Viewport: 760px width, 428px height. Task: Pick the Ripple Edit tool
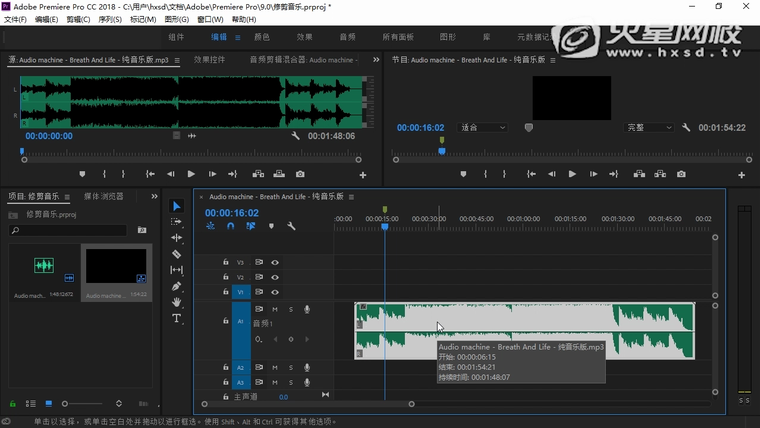(x=177, y=238)
